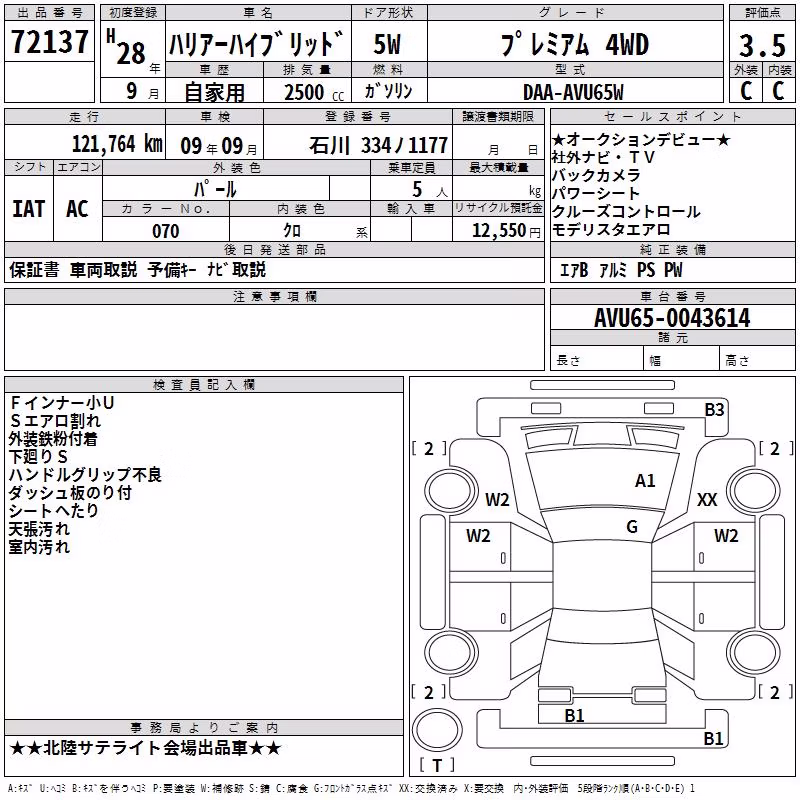Click the fuel type ガソリン
Image resolution: width=800 pixels, height=800 pixels.
pos(388,91)
